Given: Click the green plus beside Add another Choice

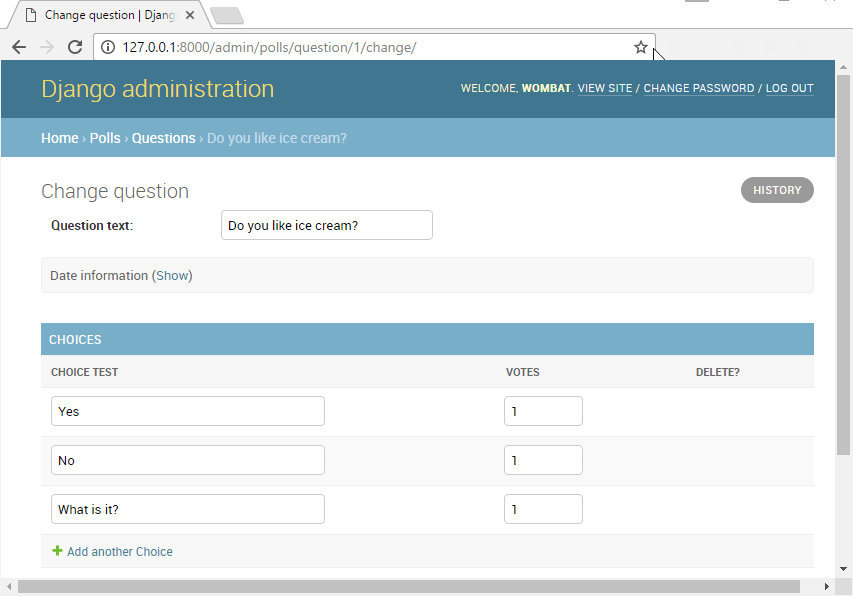Looking at the screenshot, I should click(57, 551).
